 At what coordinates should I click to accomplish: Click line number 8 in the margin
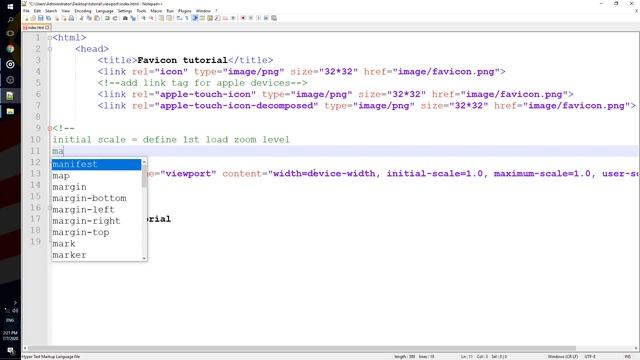click(x=38, y=117)
